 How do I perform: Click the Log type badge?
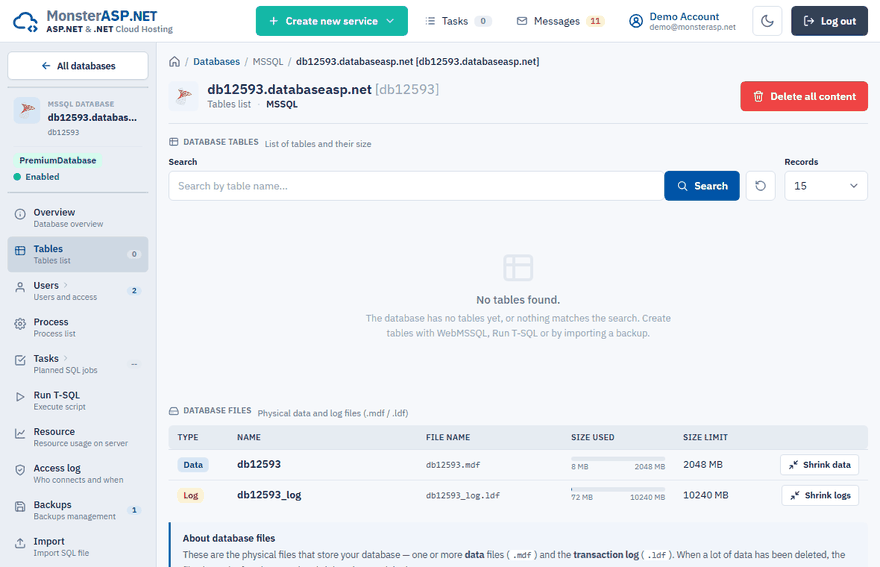[191, 495]
